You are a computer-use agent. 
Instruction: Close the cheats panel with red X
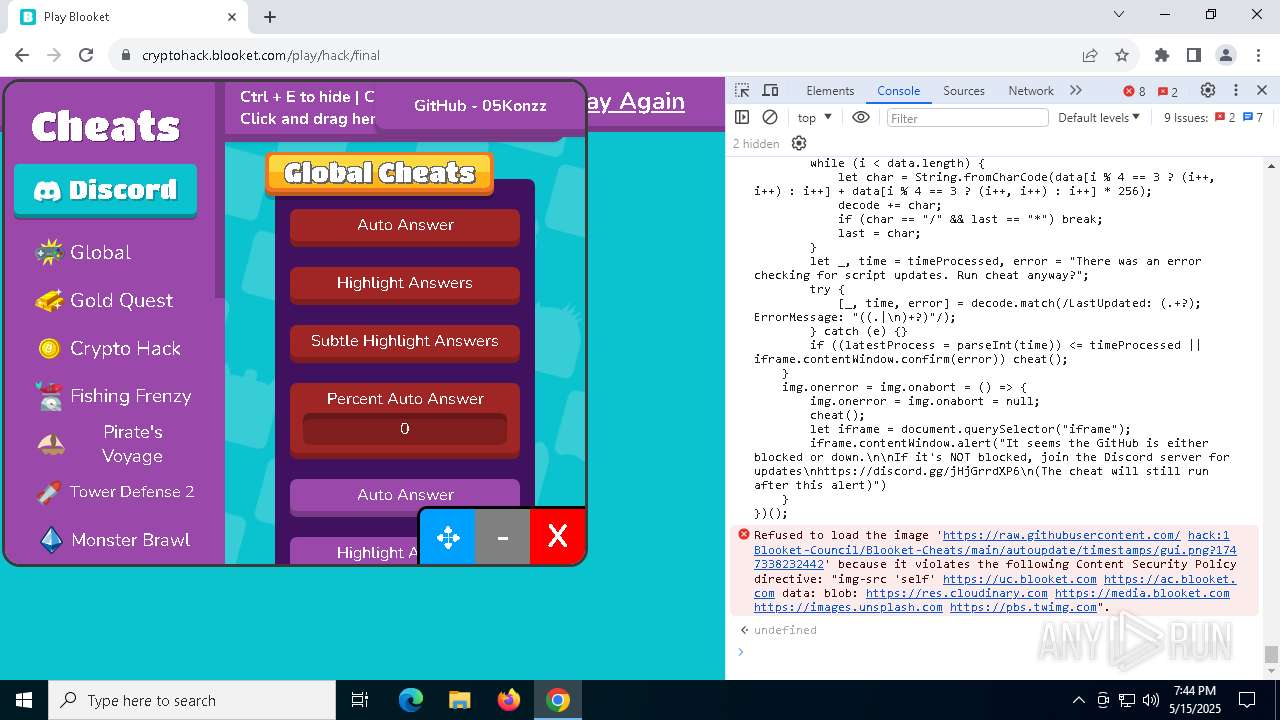557,537
